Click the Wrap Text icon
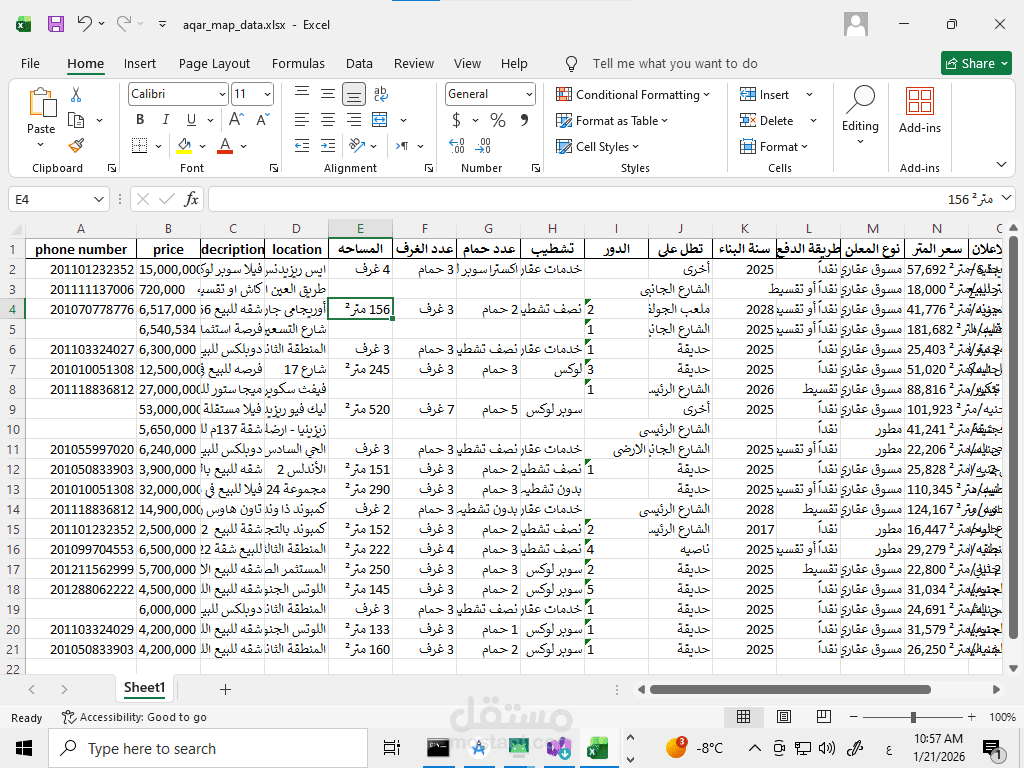This screenshot has width=1024, height=768. pos(381,94)
